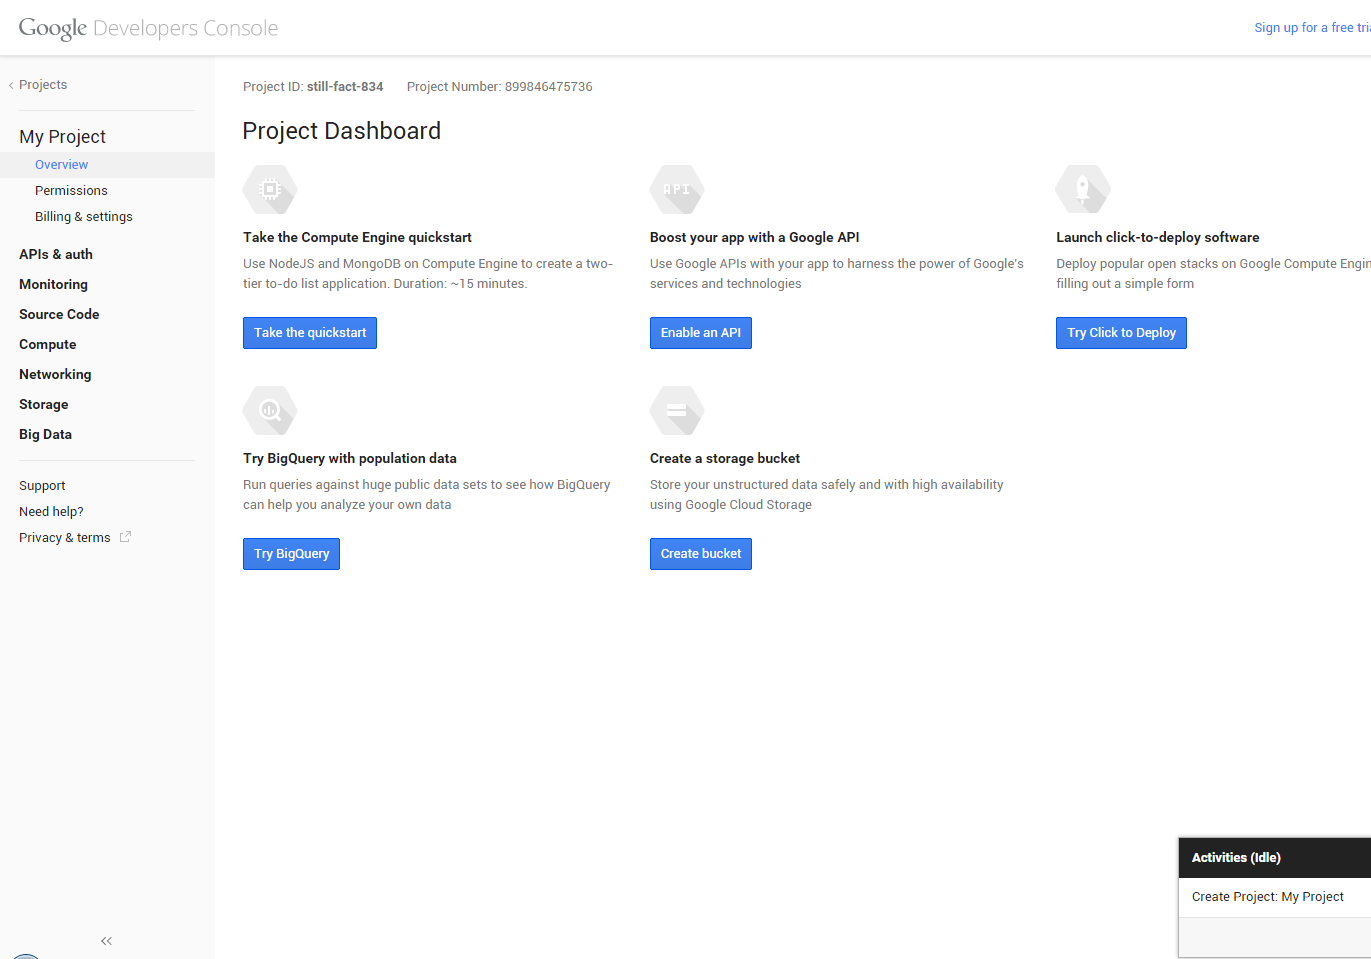Click project ID still-fact-834 text

click(x=345, y=87)
